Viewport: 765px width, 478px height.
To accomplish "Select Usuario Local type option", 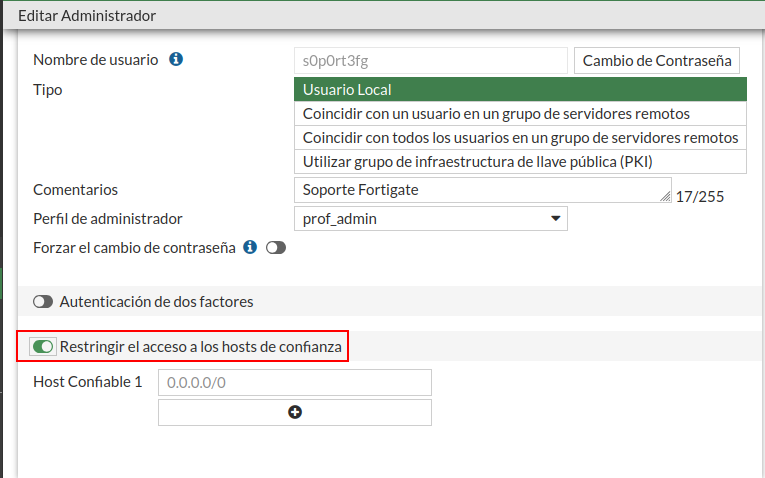I will coord(520,90).
